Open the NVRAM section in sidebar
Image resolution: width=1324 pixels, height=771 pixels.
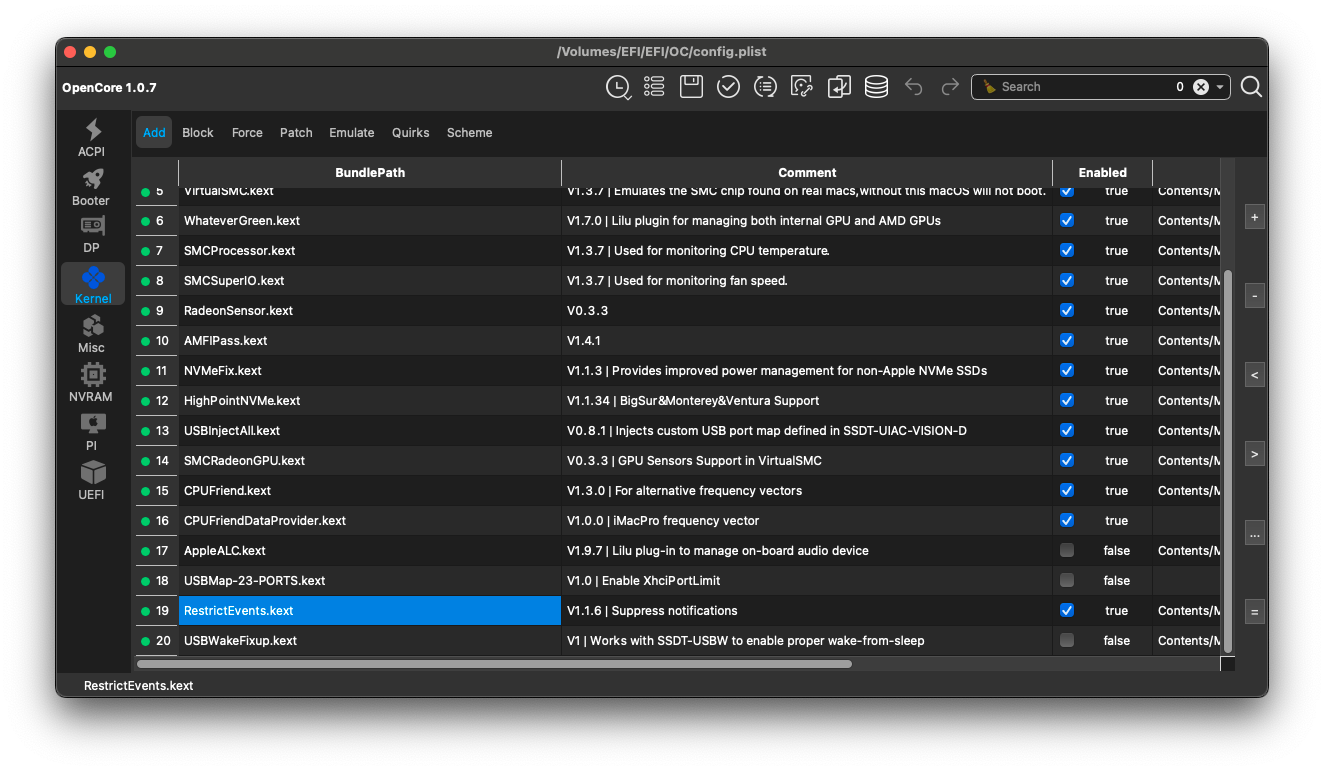coord(92,383)
